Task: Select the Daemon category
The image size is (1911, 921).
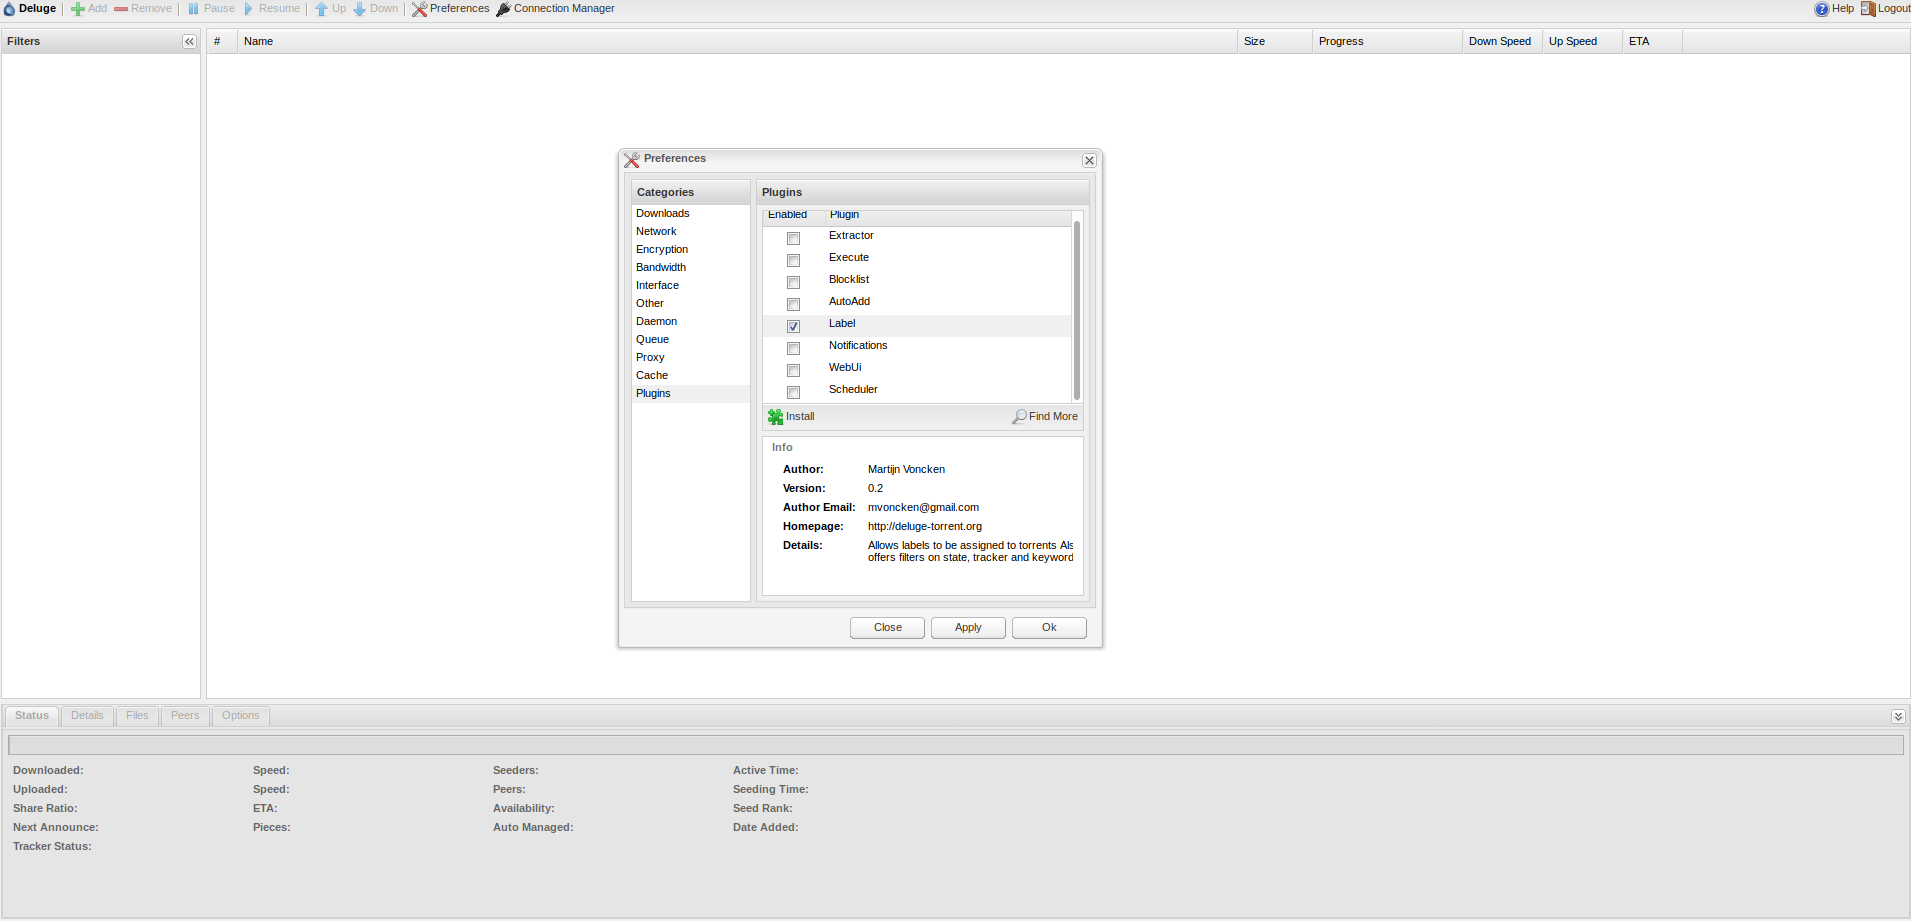Action: pos(690,321)
